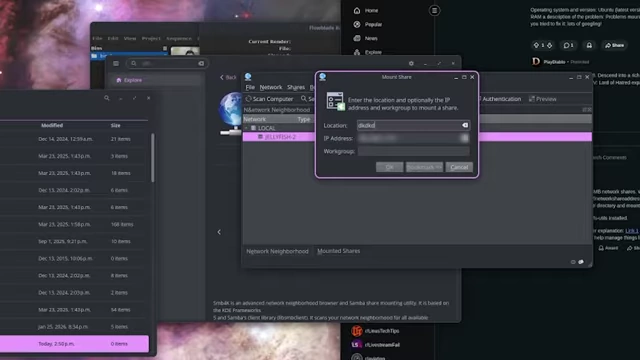Click the Type column header in Smb4K
Viewport: 640px width, 360px height.
tap(304, 119)
